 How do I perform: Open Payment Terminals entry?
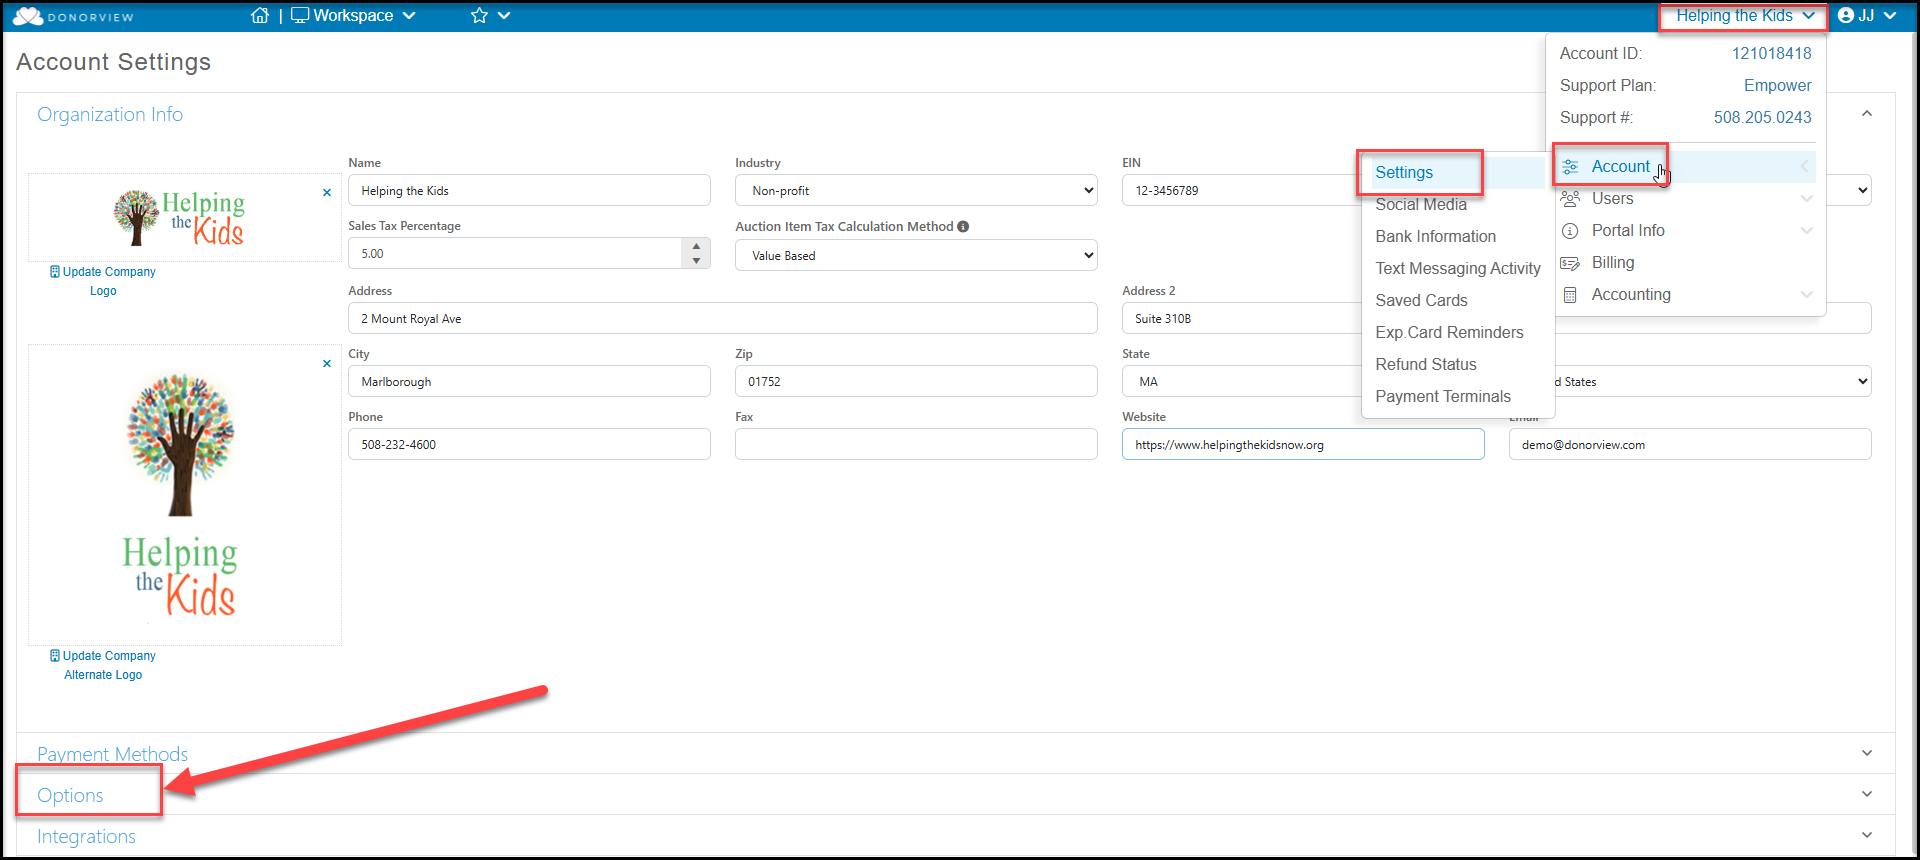pos(1443,396)
